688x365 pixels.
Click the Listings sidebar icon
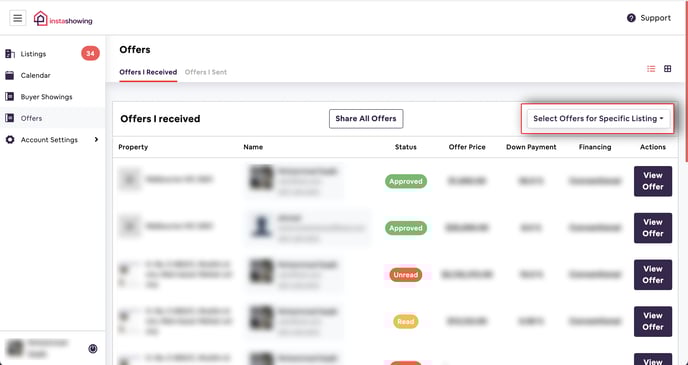[x=10, y=54]
